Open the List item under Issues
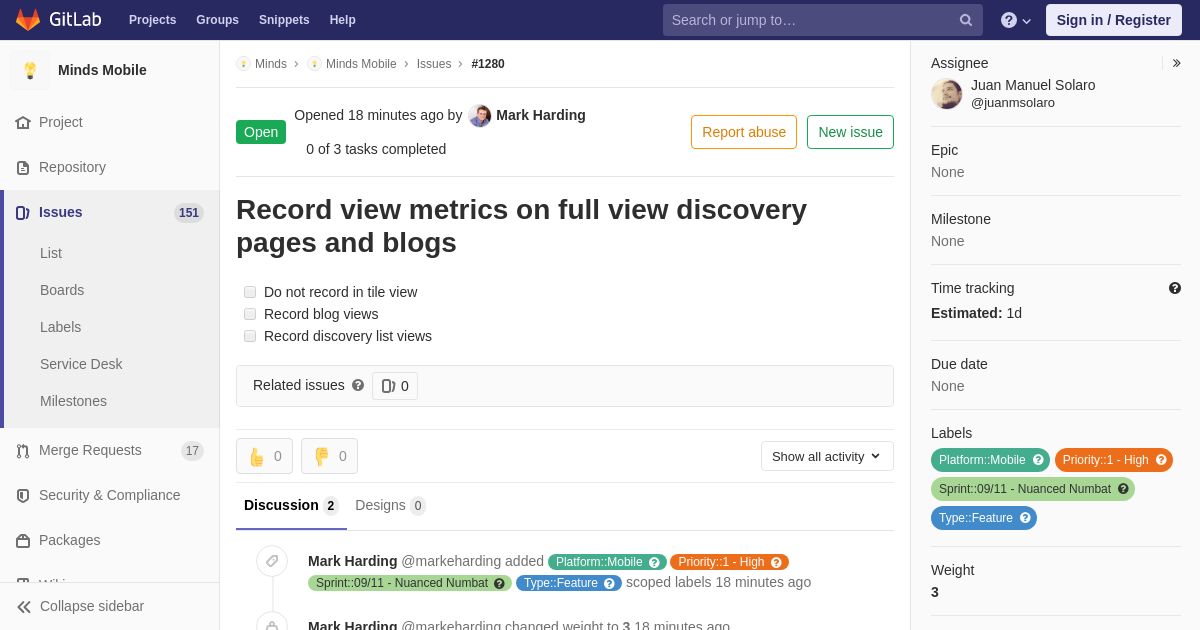Viewport: 1200px width, 630px height. click(51, 253)
